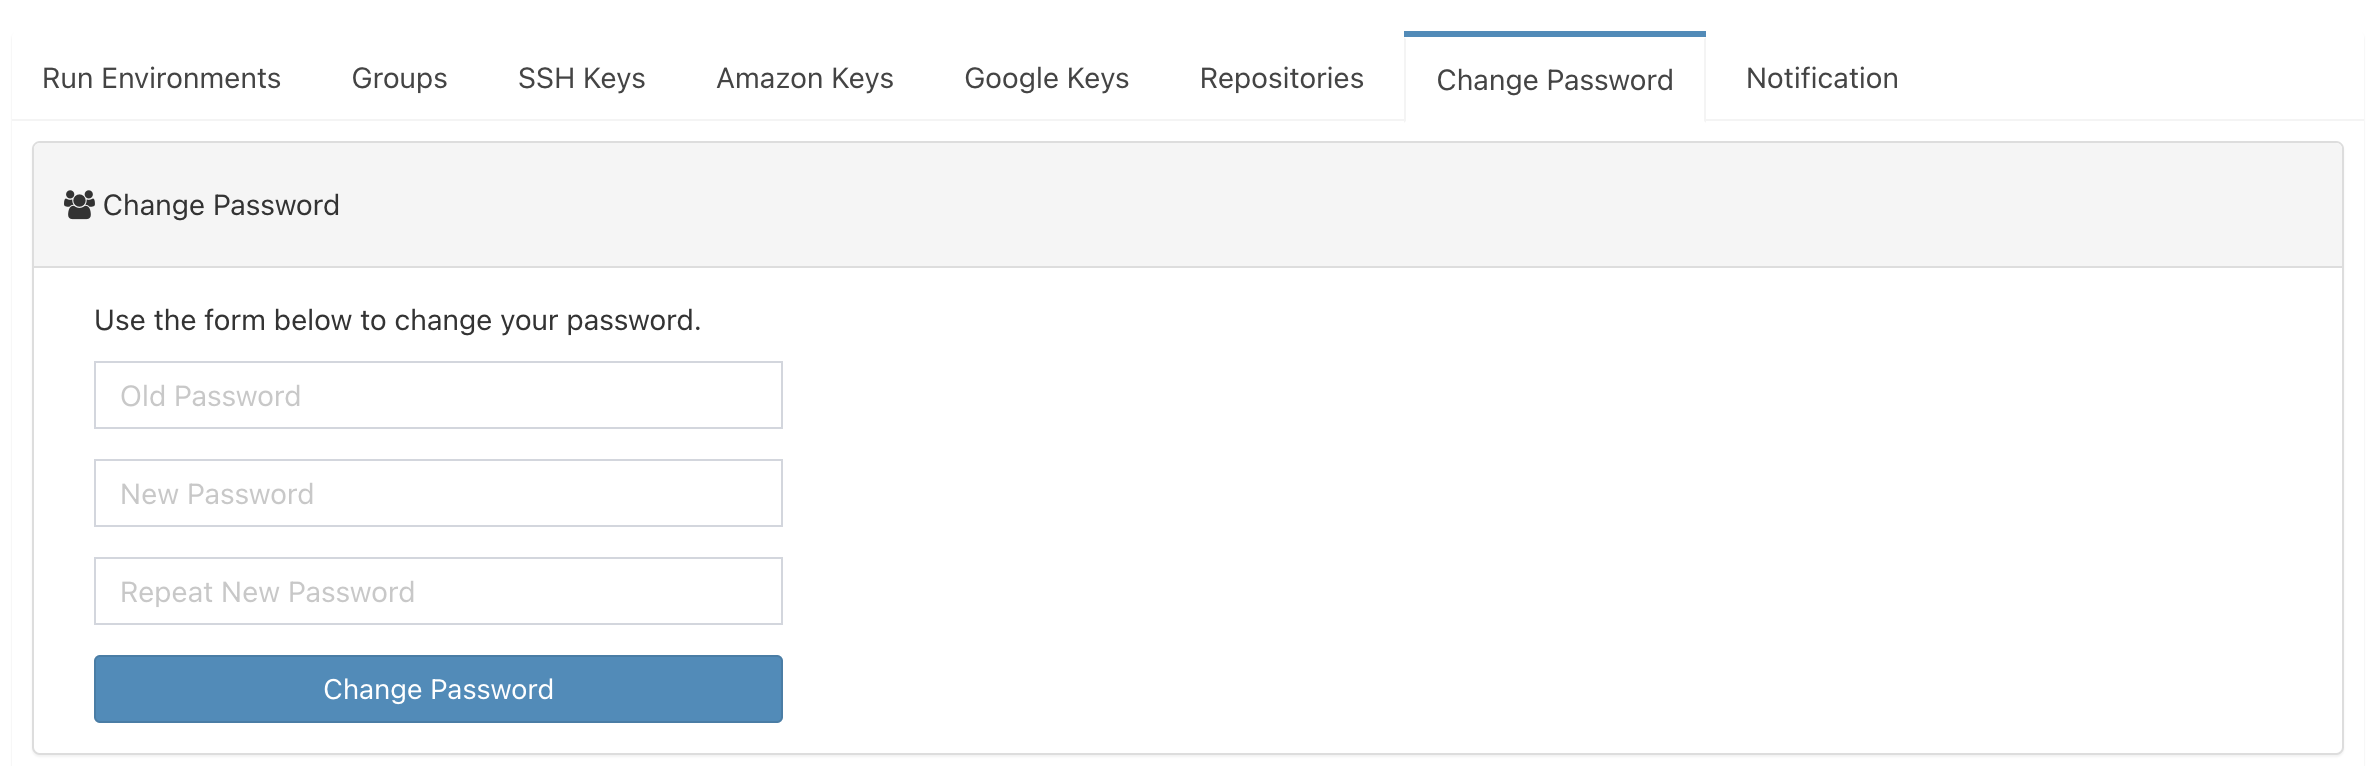Click into the New Password field

438,493
